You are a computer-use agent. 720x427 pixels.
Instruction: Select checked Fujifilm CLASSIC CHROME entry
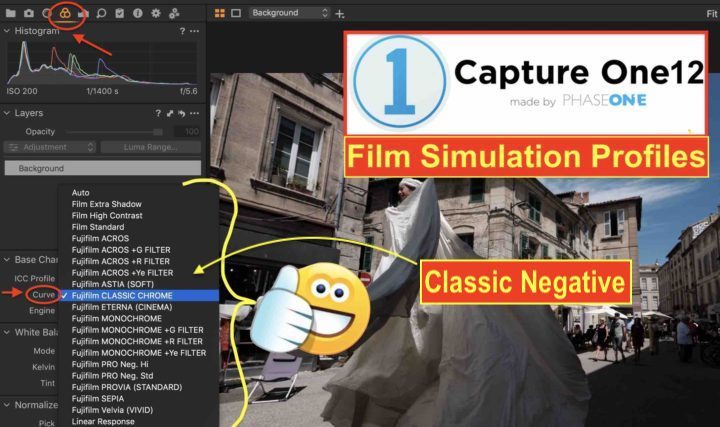click(139, 296)
